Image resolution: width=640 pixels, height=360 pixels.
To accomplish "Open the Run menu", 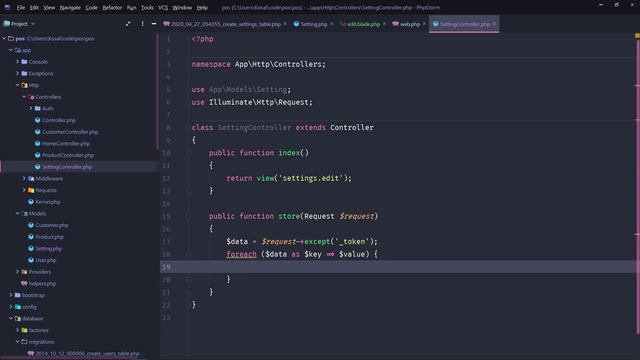I will 131,8.
